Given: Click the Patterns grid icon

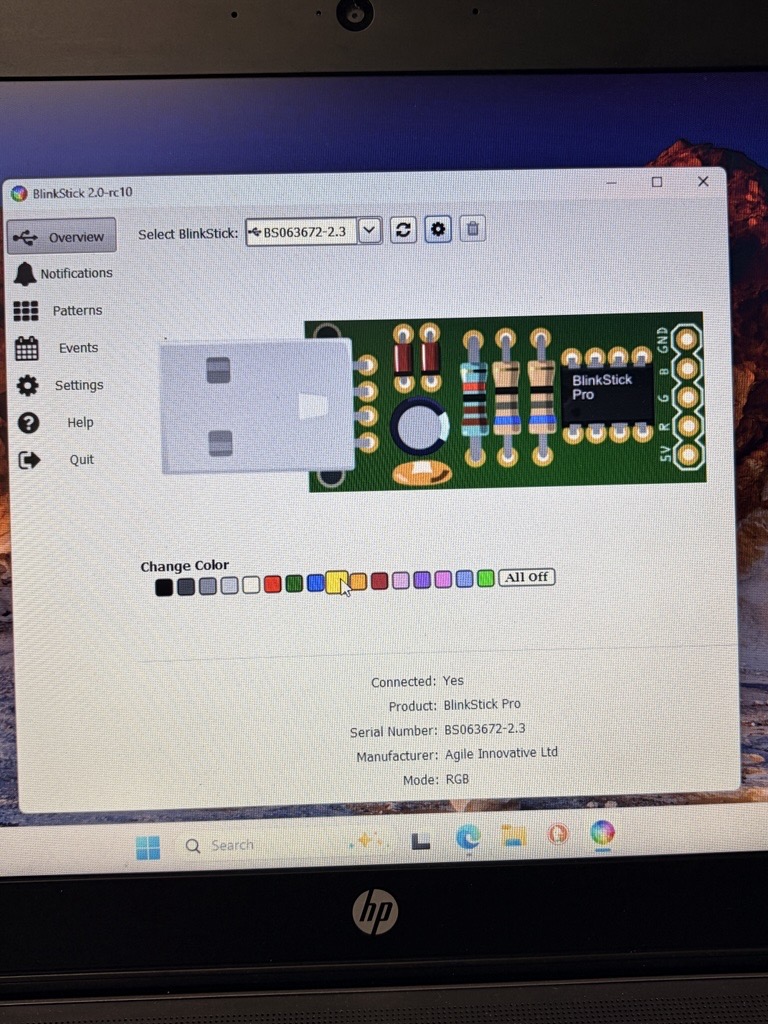Looking at the screenshot, I should pos(26,311).
